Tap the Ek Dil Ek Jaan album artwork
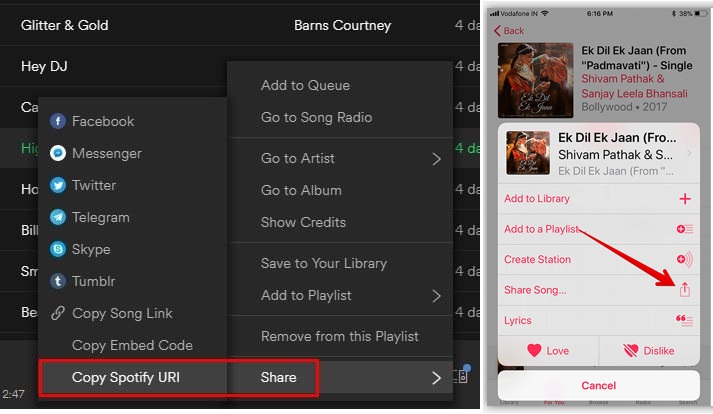 (535, 80)
